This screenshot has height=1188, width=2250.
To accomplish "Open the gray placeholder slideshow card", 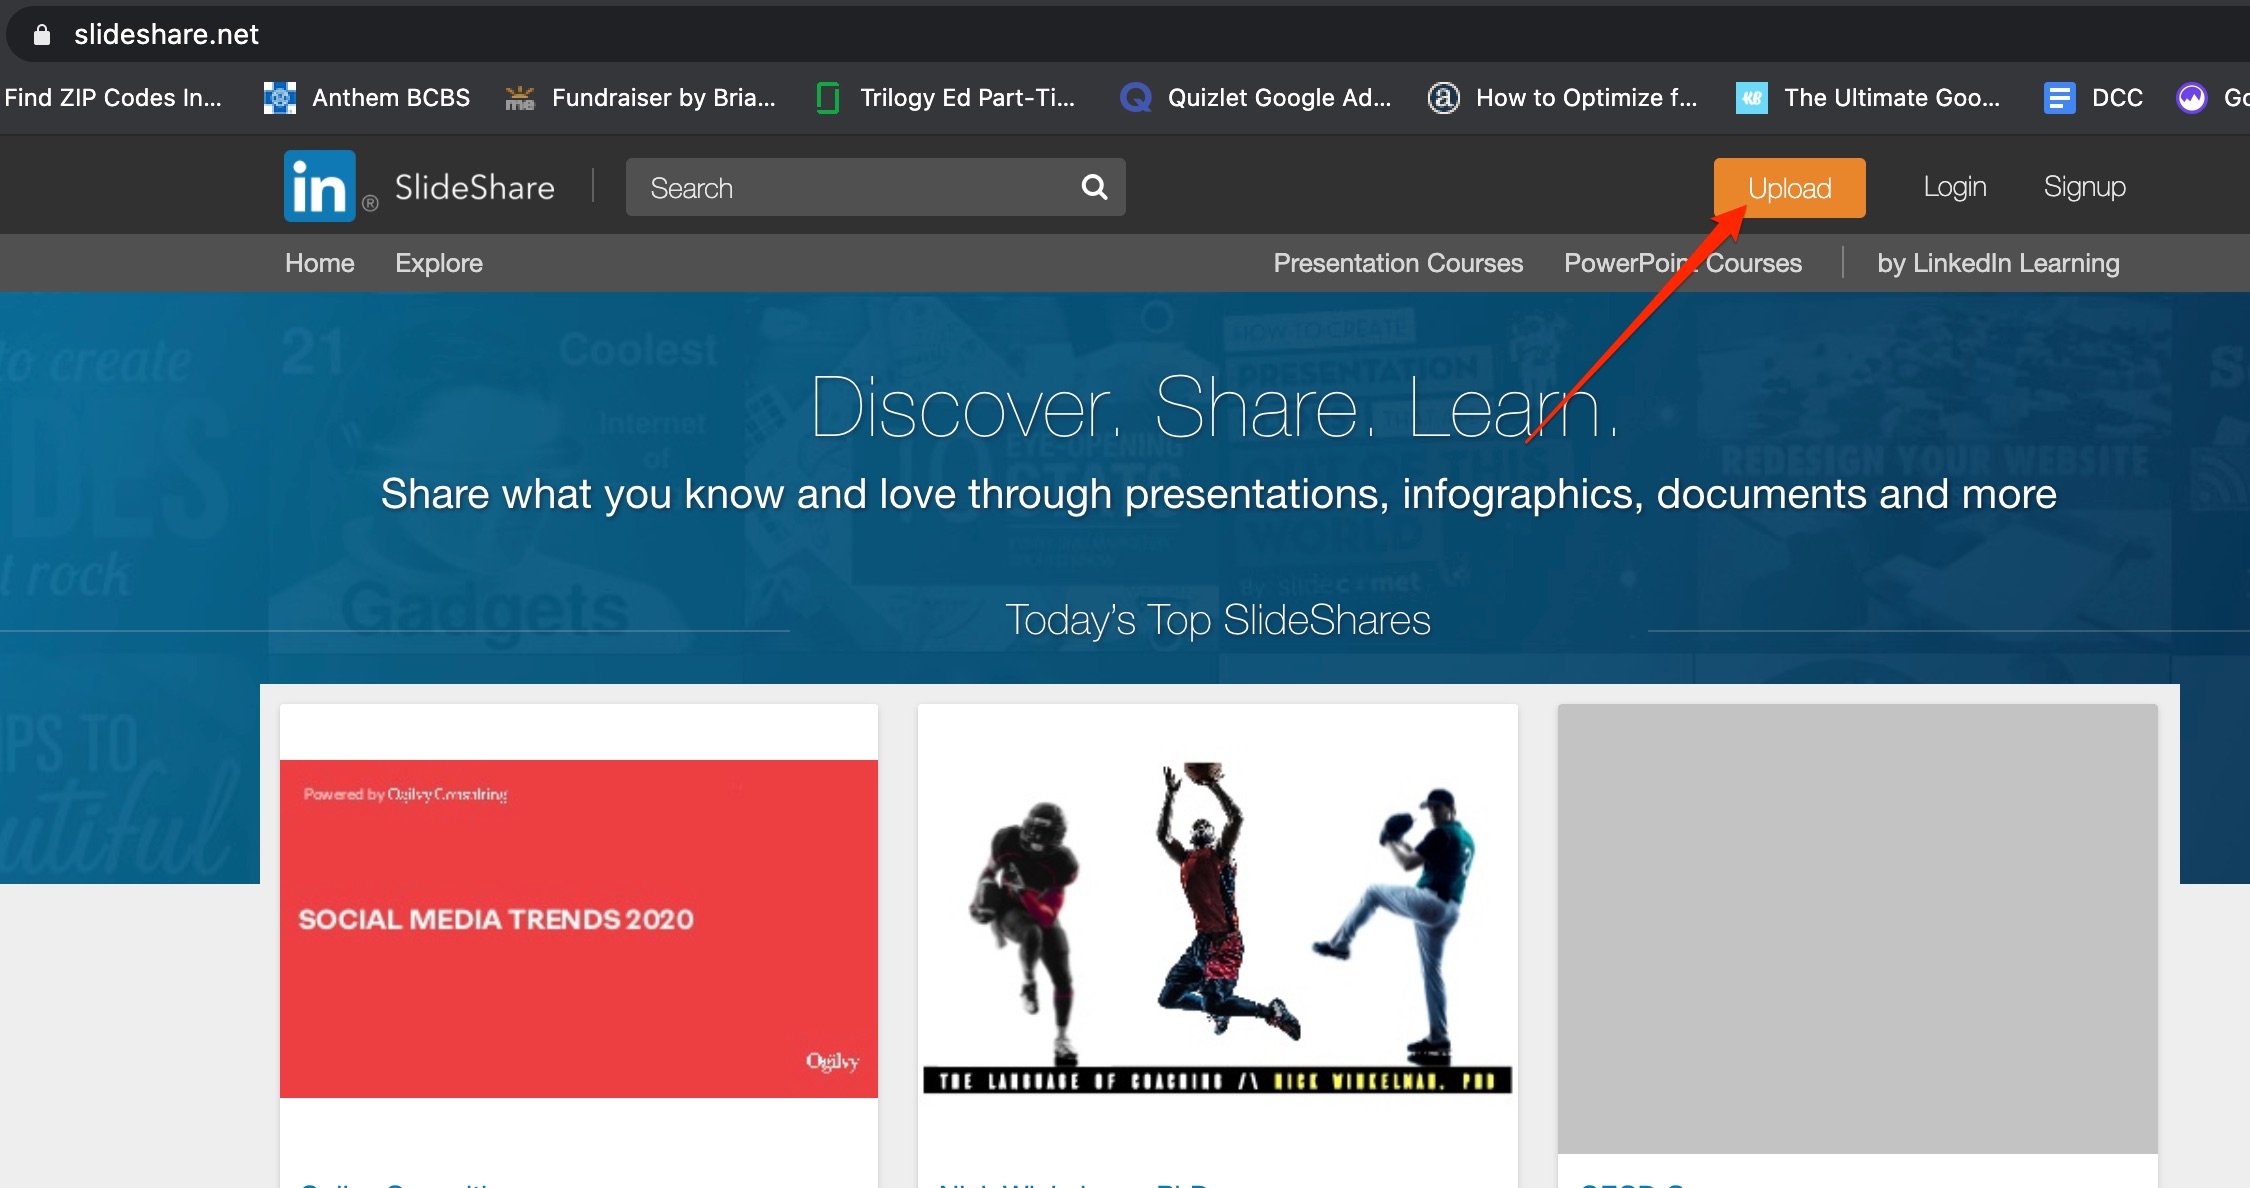I will pos(1857,928).
